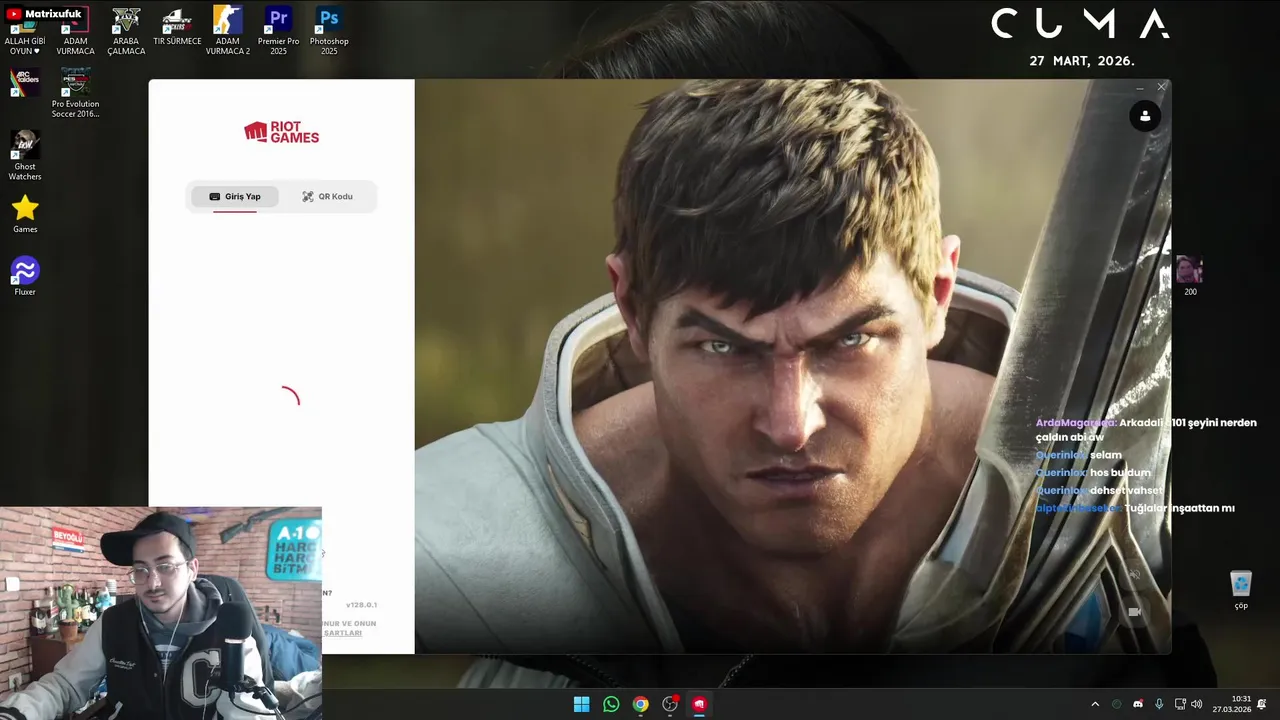Launch the Fluxer desktop shortcut
The height and width of the screenshot is (720, 1280).
[25, 277]
